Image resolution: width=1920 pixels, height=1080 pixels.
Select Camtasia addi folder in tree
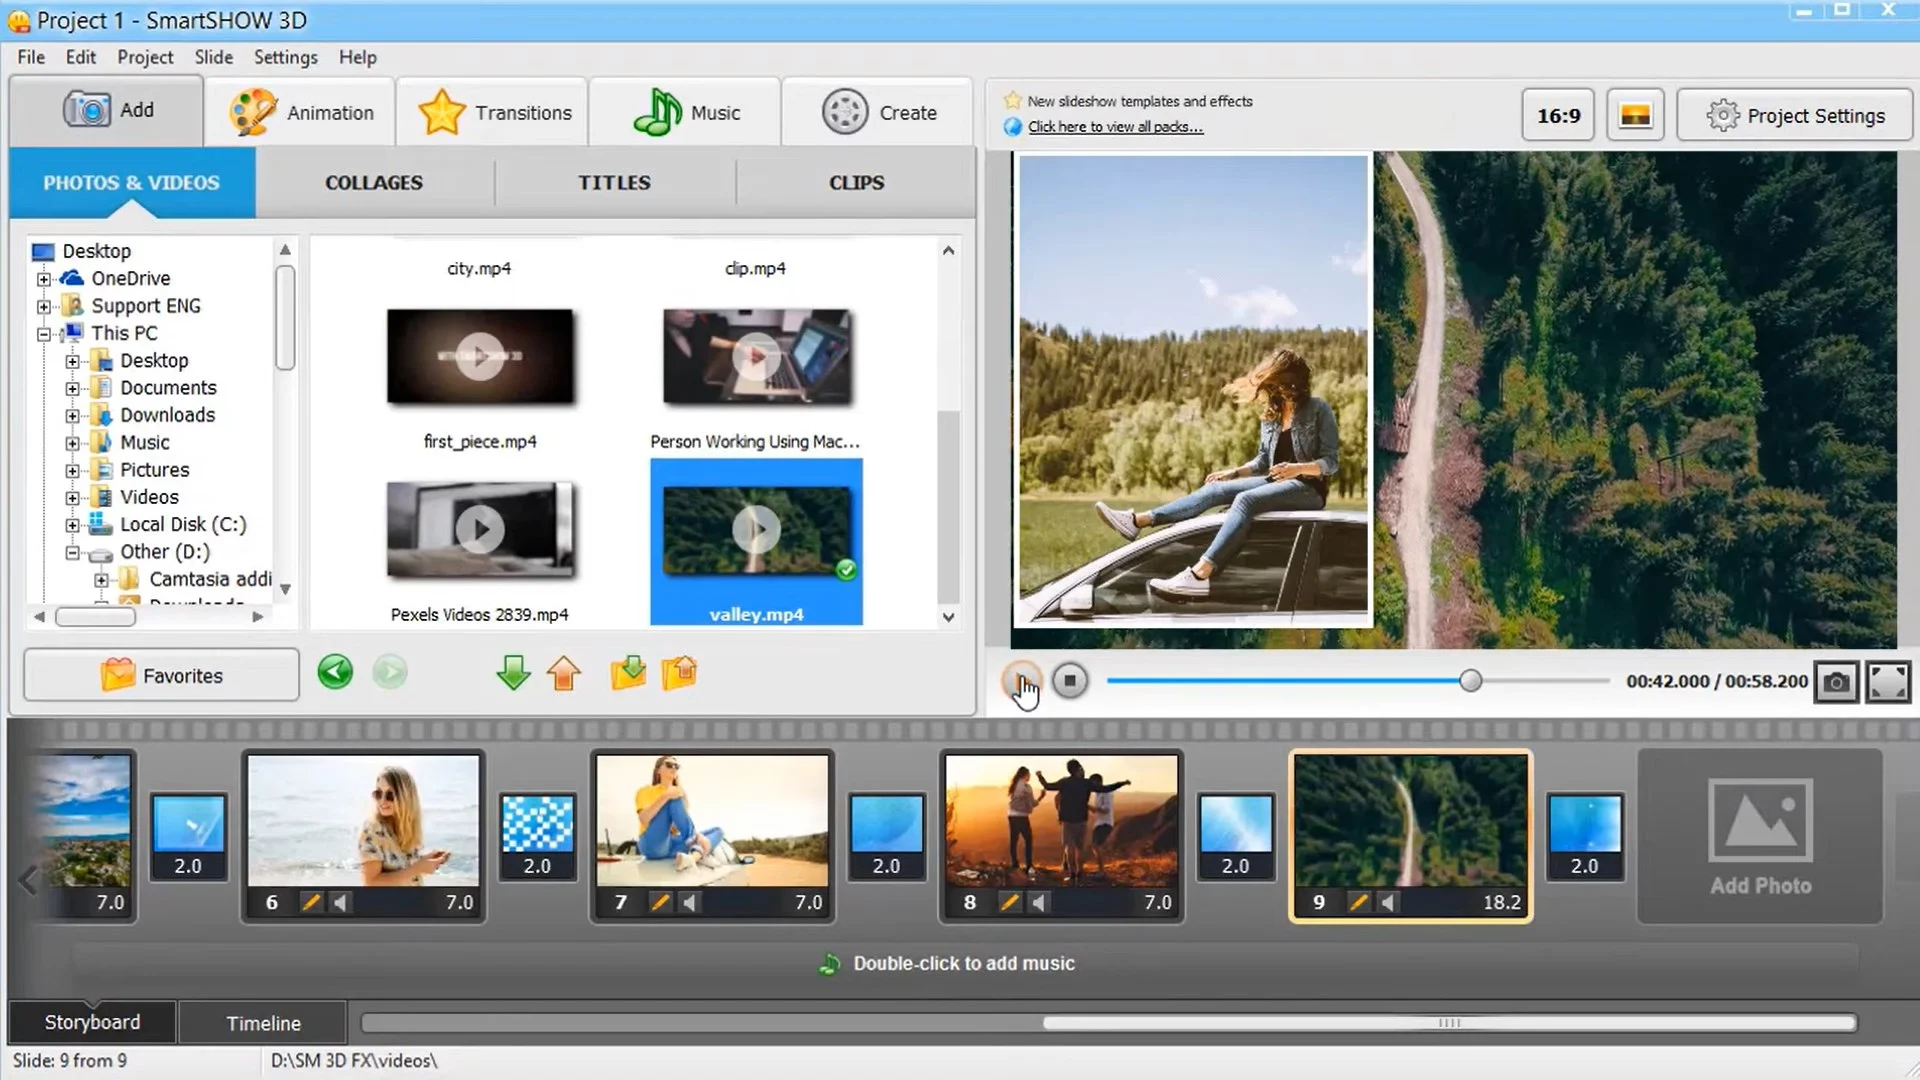pyautogui.click(x=210, y=579)
